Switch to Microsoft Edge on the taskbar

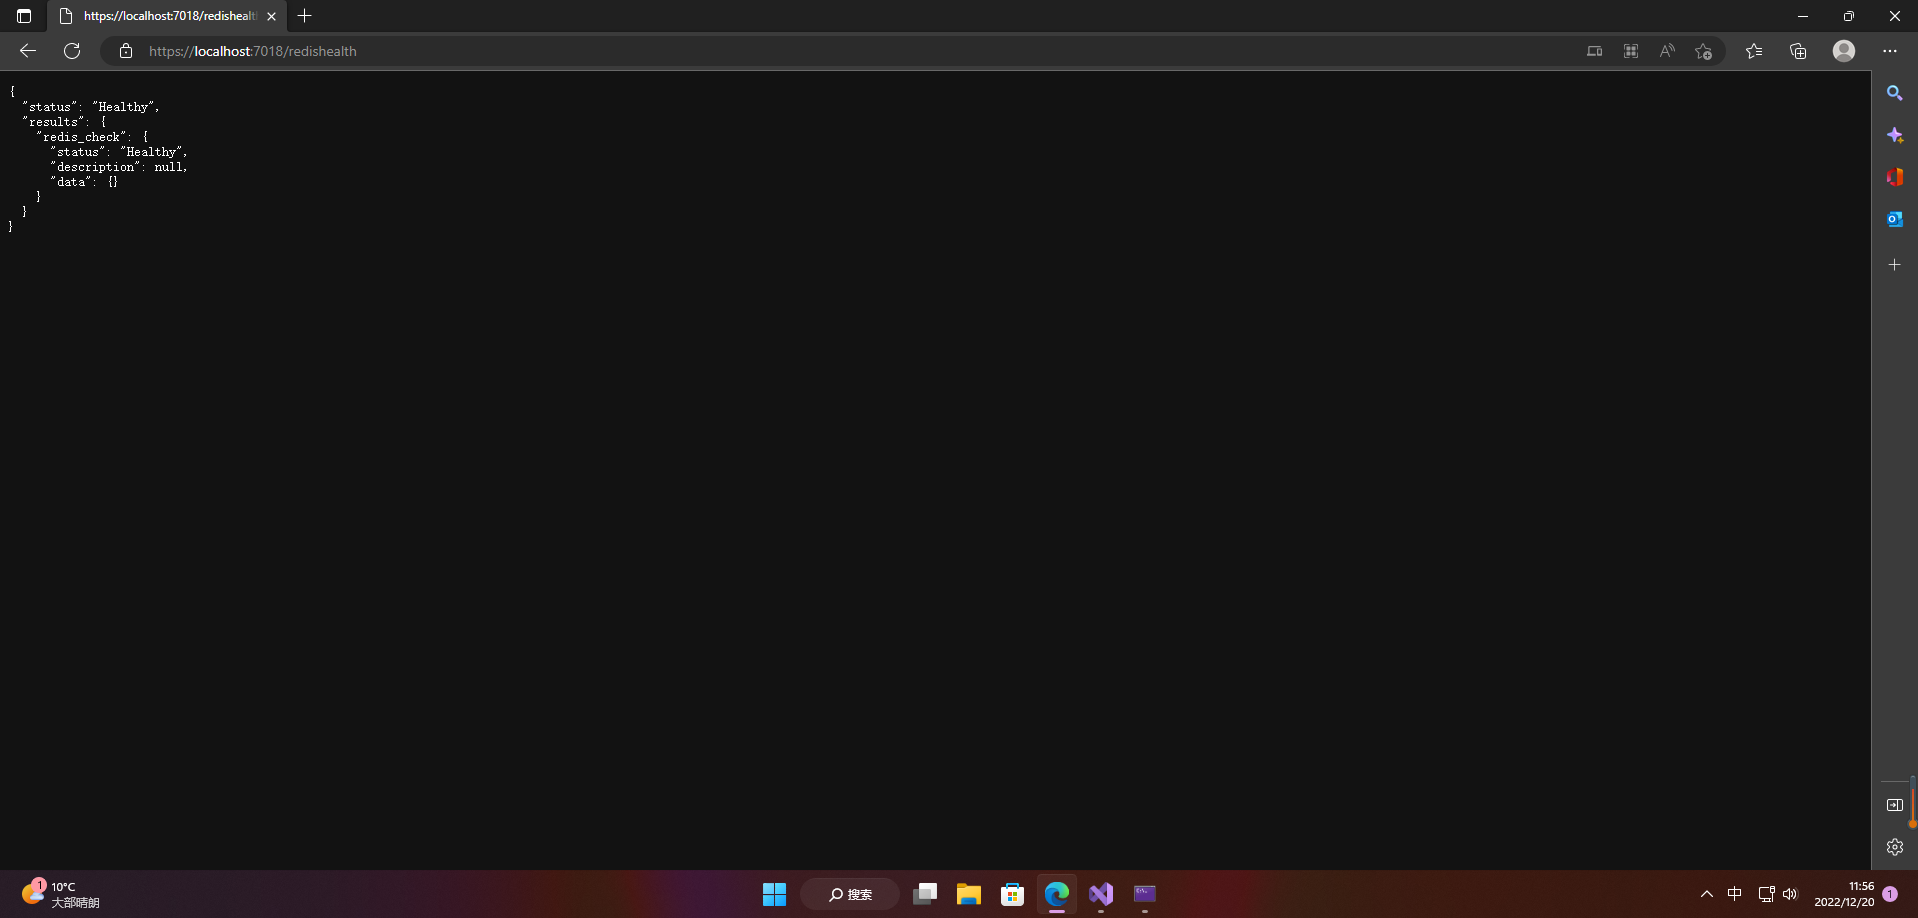[1057, 894]
